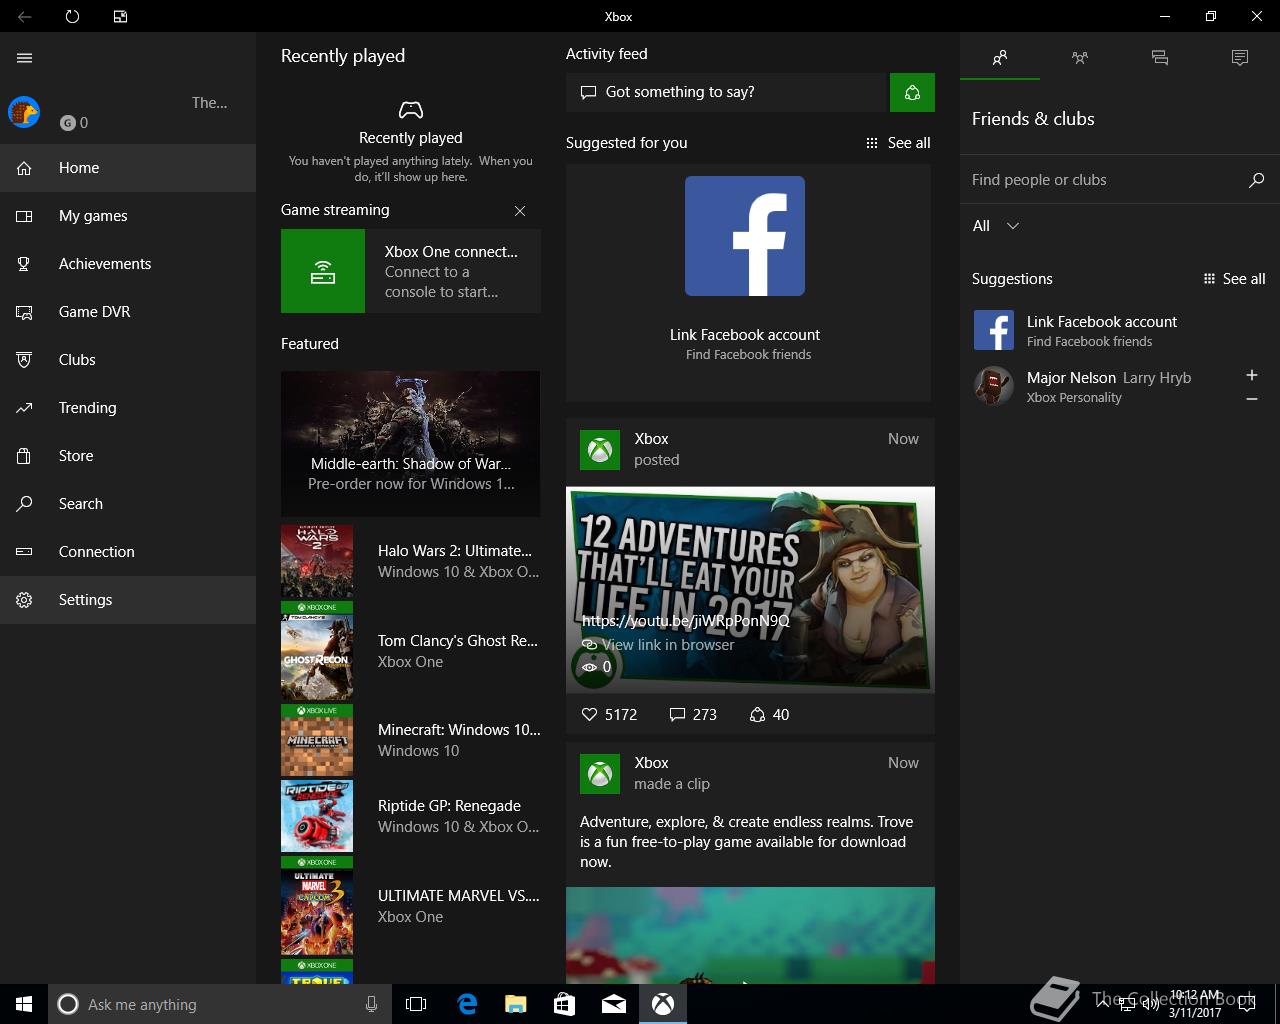Add Major Nelson as friend
The image size is (1280, 1024).
pyautogui.click(x=1251, y=375)
